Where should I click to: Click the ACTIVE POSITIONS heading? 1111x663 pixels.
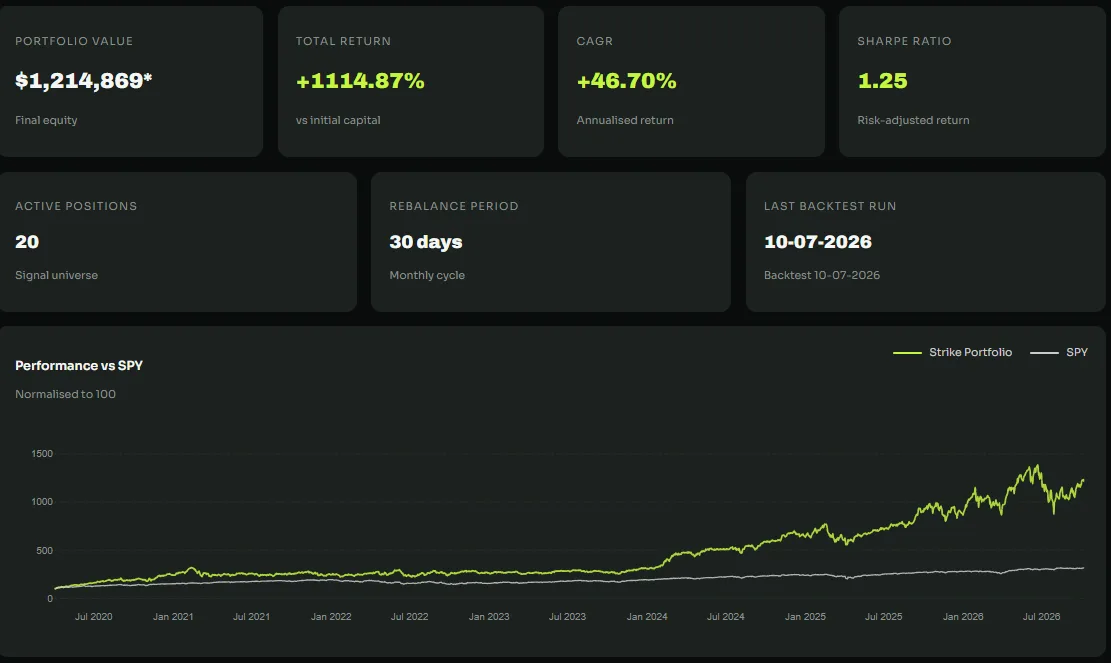tap(76, 206)
